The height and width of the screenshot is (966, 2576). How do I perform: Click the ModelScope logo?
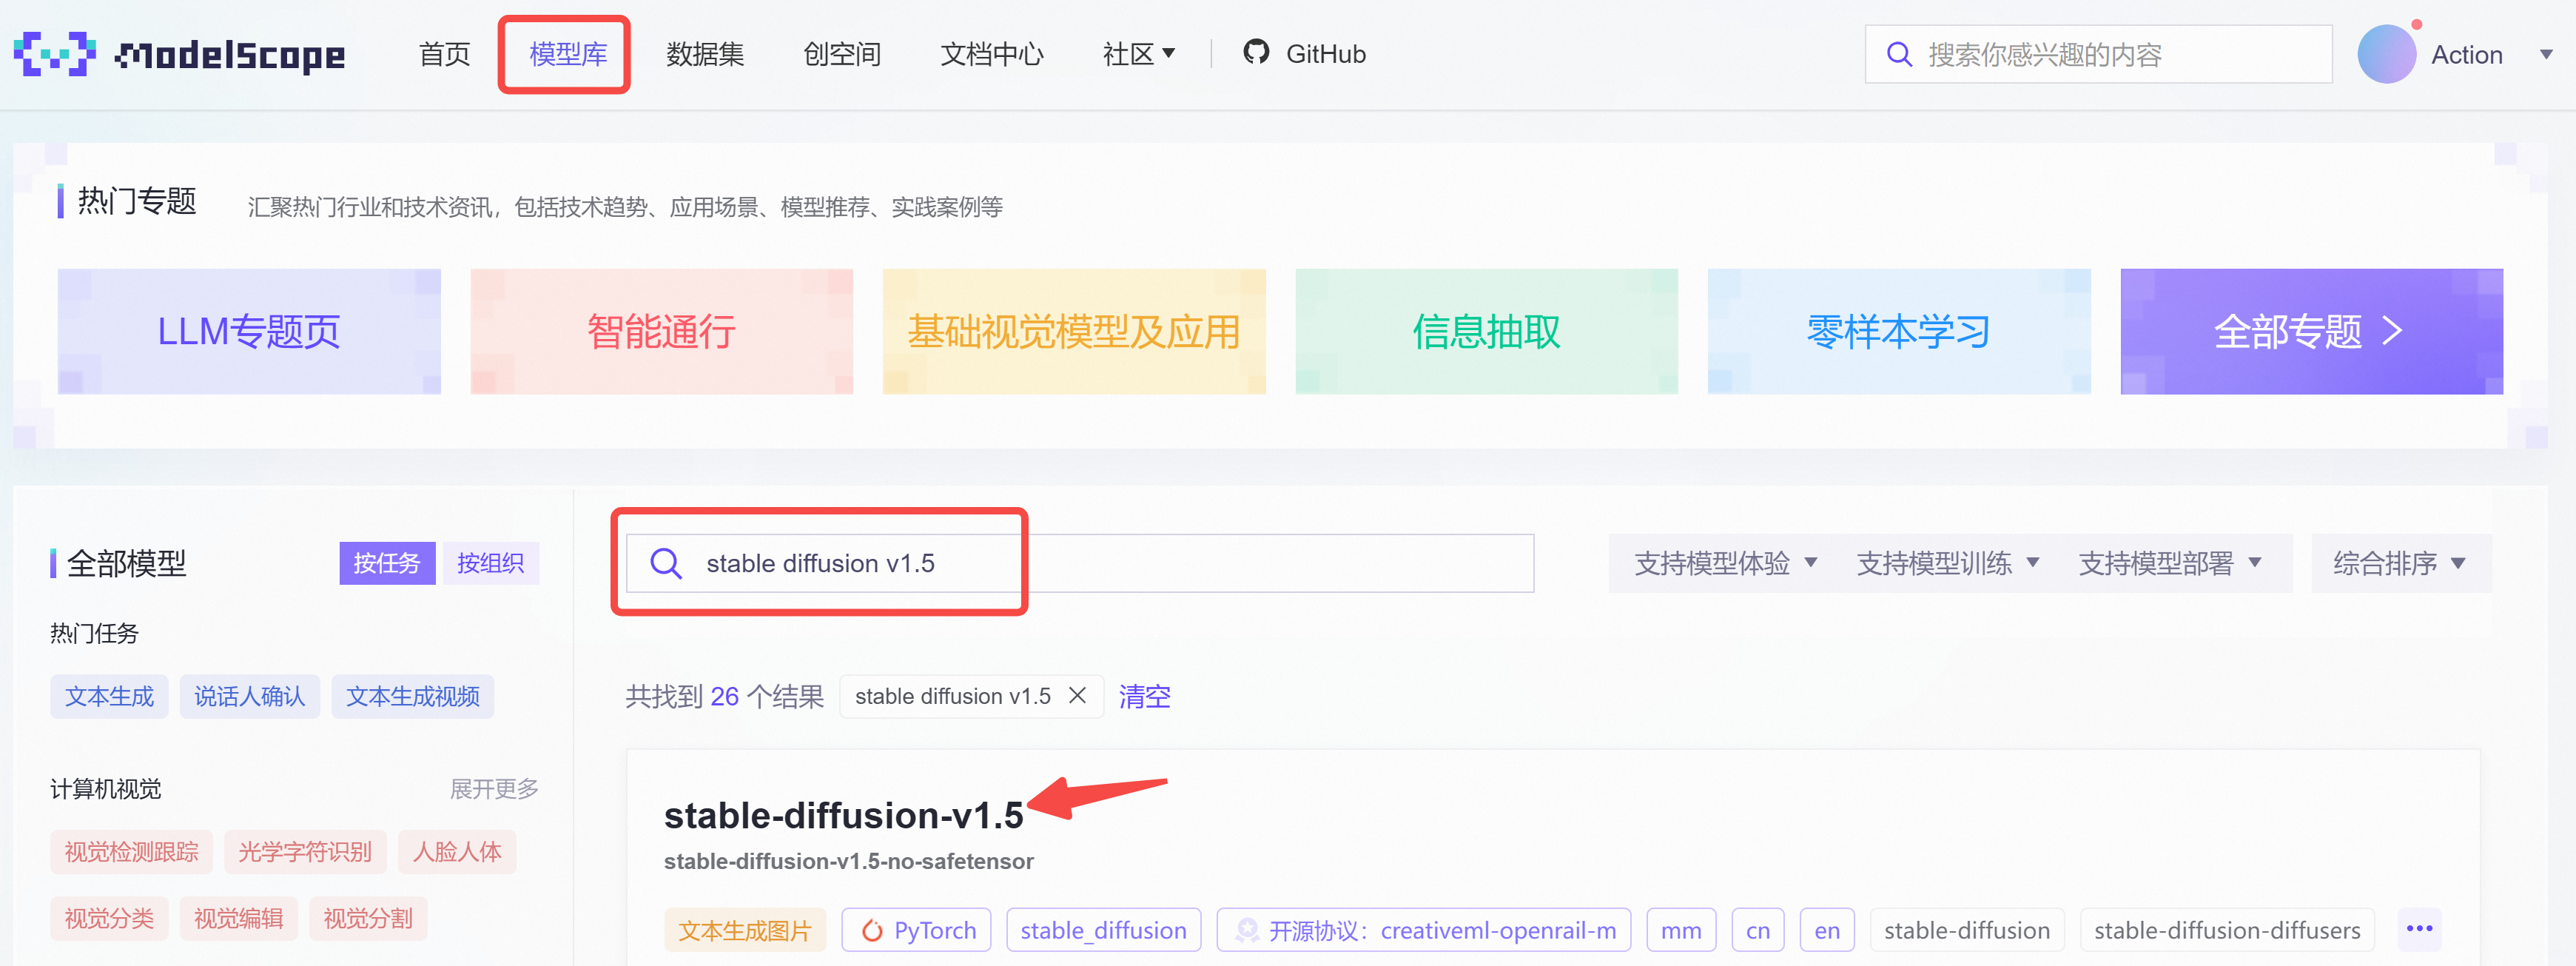(180, 54)
